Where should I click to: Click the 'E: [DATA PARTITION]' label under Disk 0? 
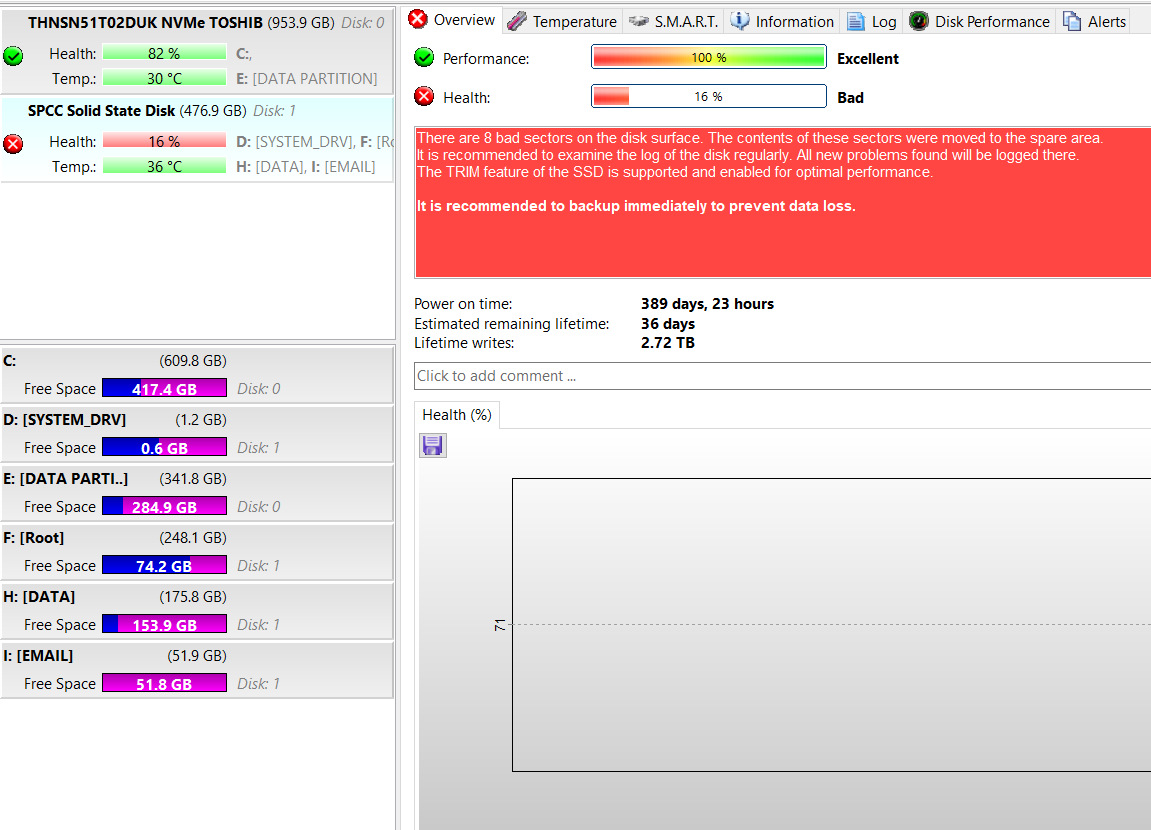point(307,79)
